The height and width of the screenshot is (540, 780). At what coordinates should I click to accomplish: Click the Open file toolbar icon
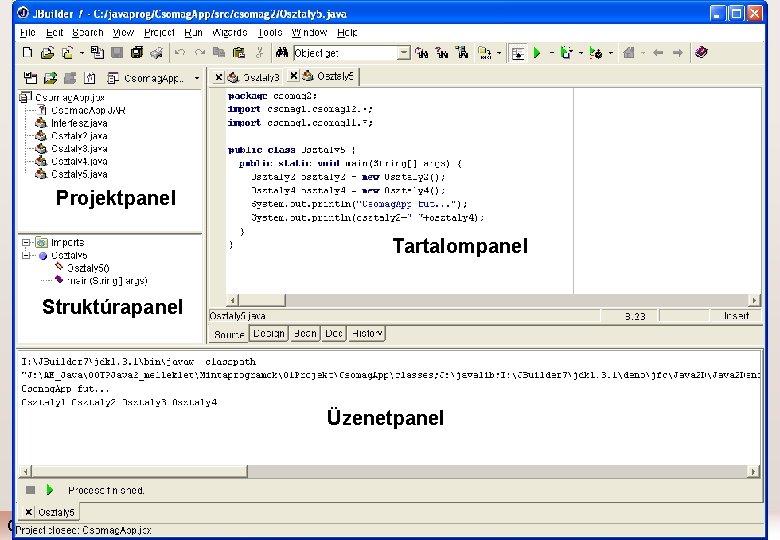click(x=47, y=52)
